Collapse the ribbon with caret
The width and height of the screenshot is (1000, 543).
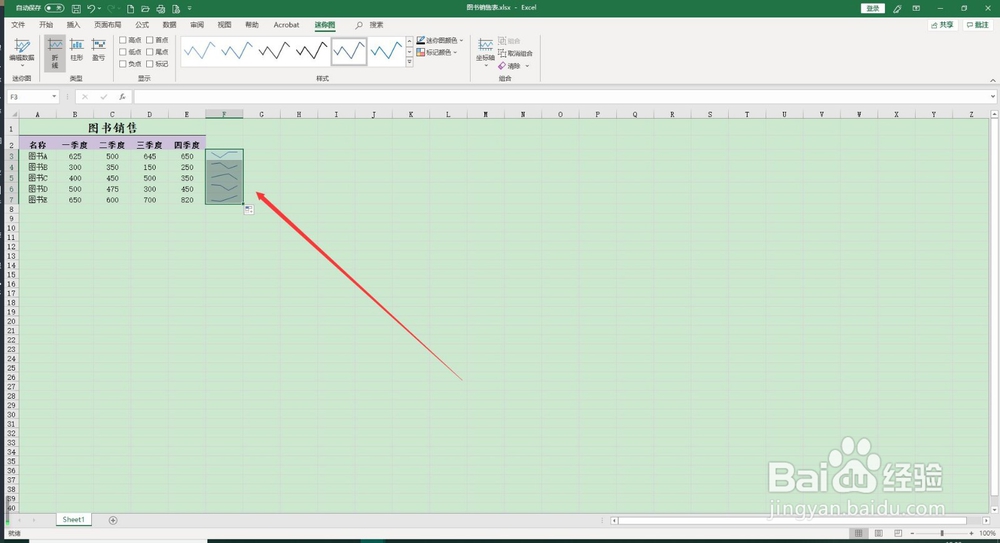tap(992, 80)
